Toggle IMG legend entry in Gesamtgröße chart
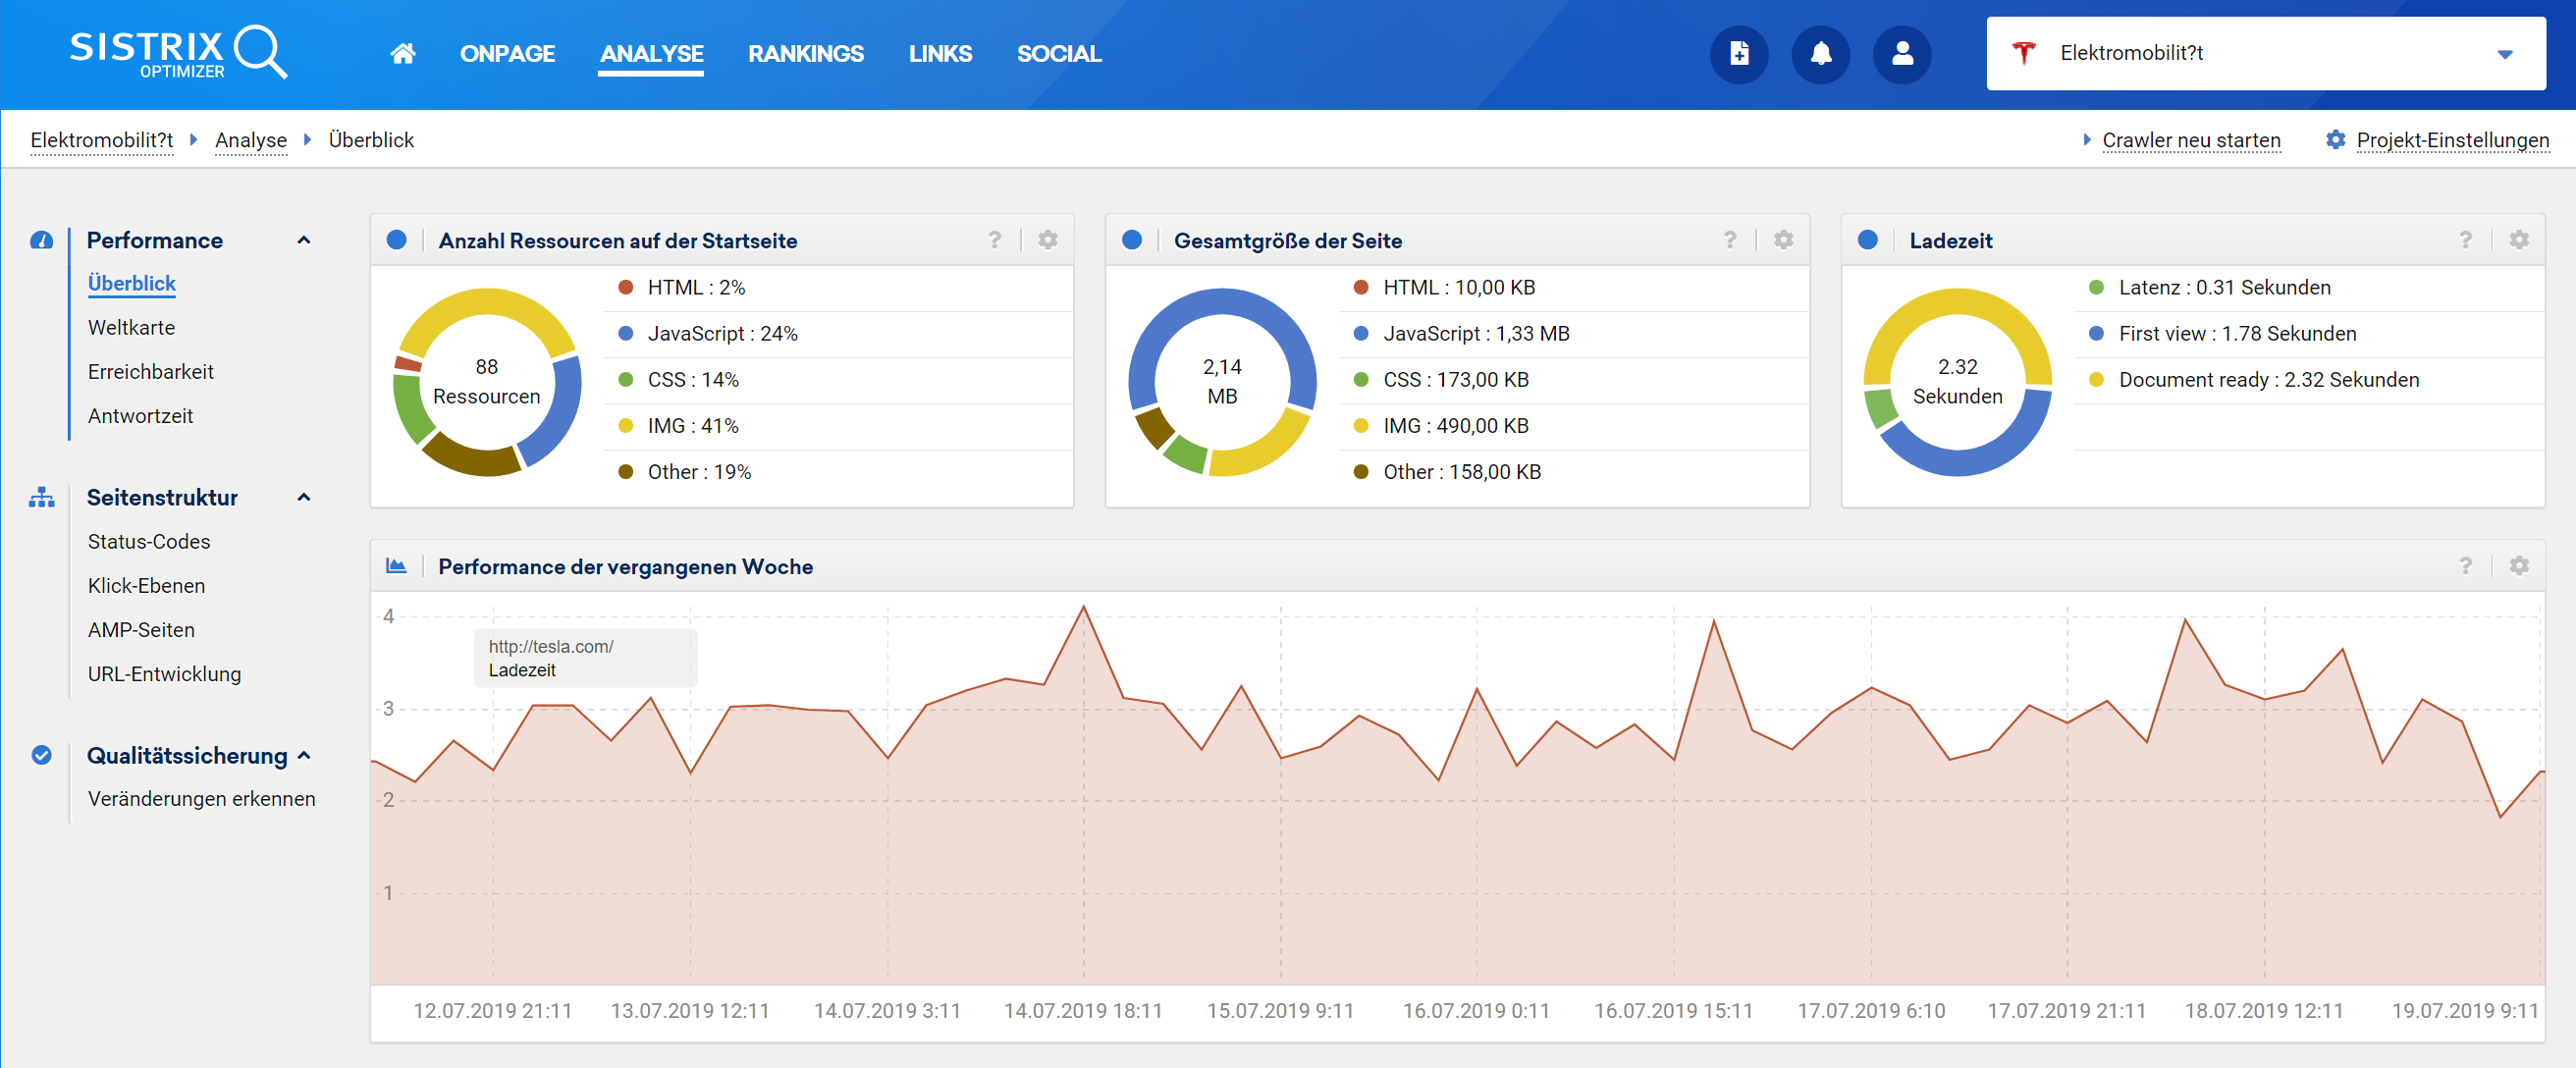This screenshot has height=1068, width=2576. (1455, 426)
